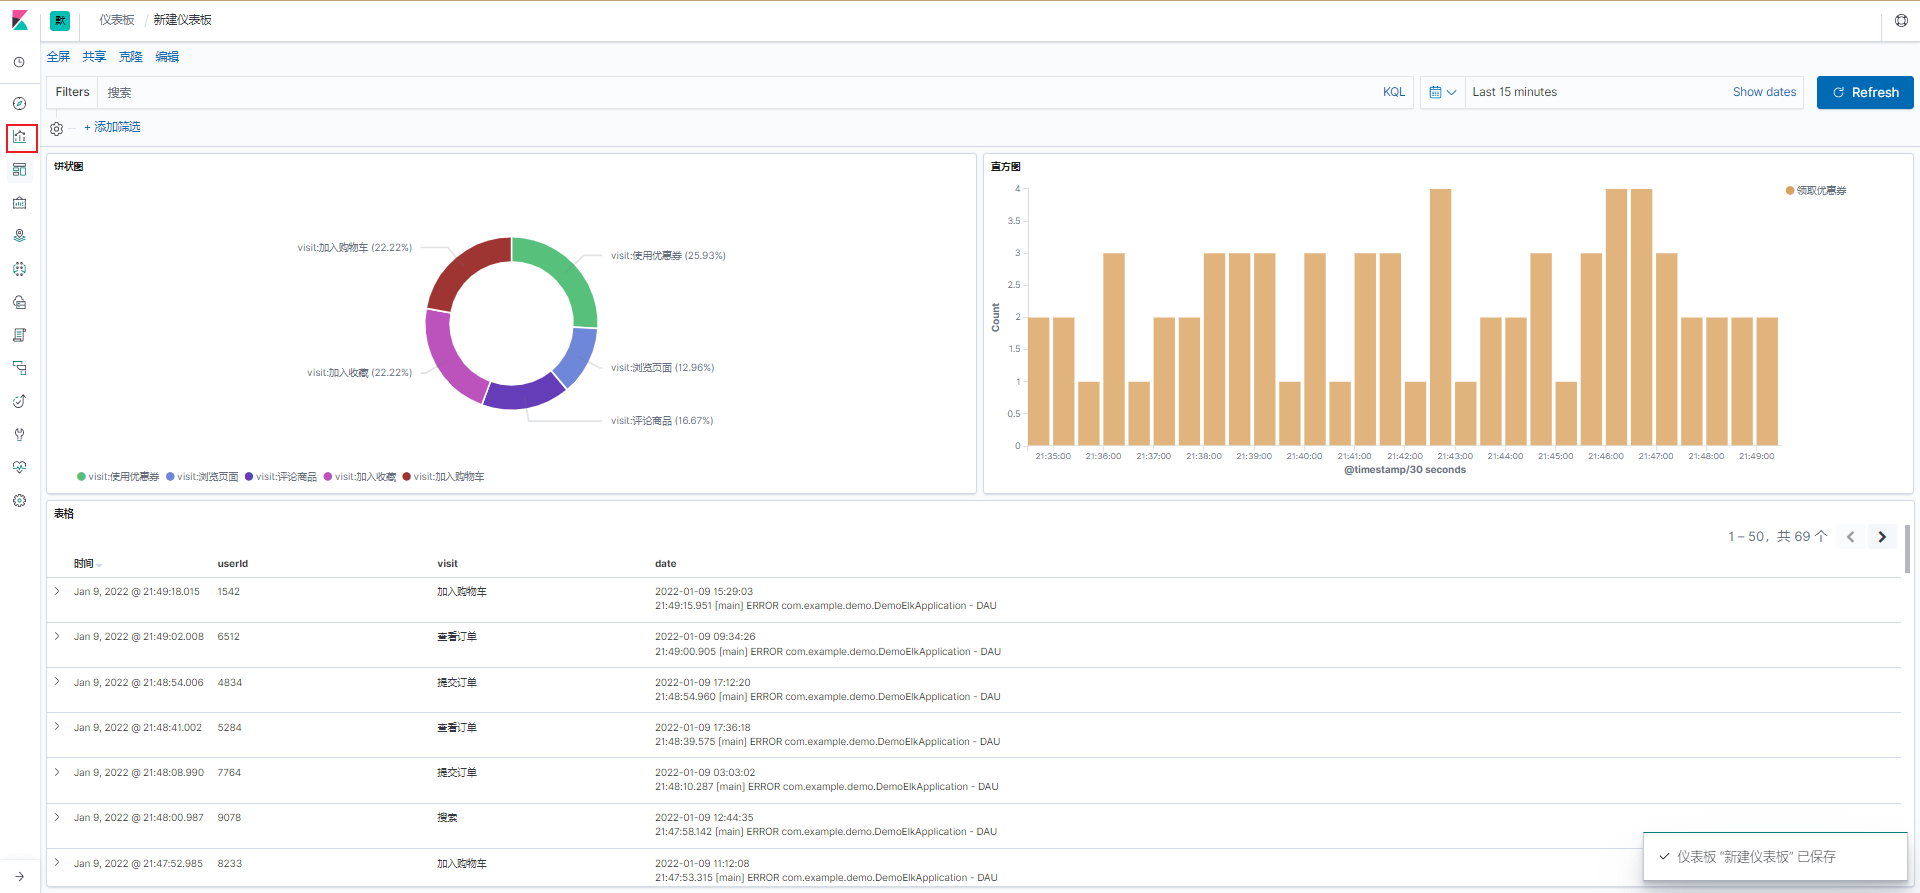Toggle visit:使用优惠券 legend entry

118,477
